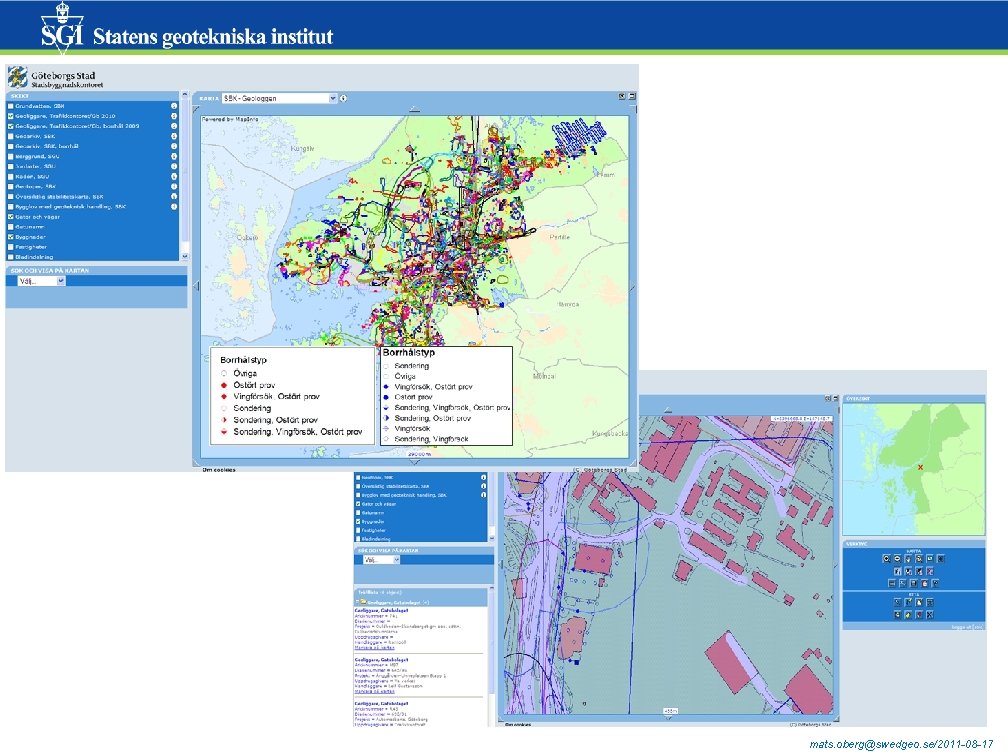1008x756 pixels.
Task: Click the Översikt thumbnail map
Action: coord(914,469)
